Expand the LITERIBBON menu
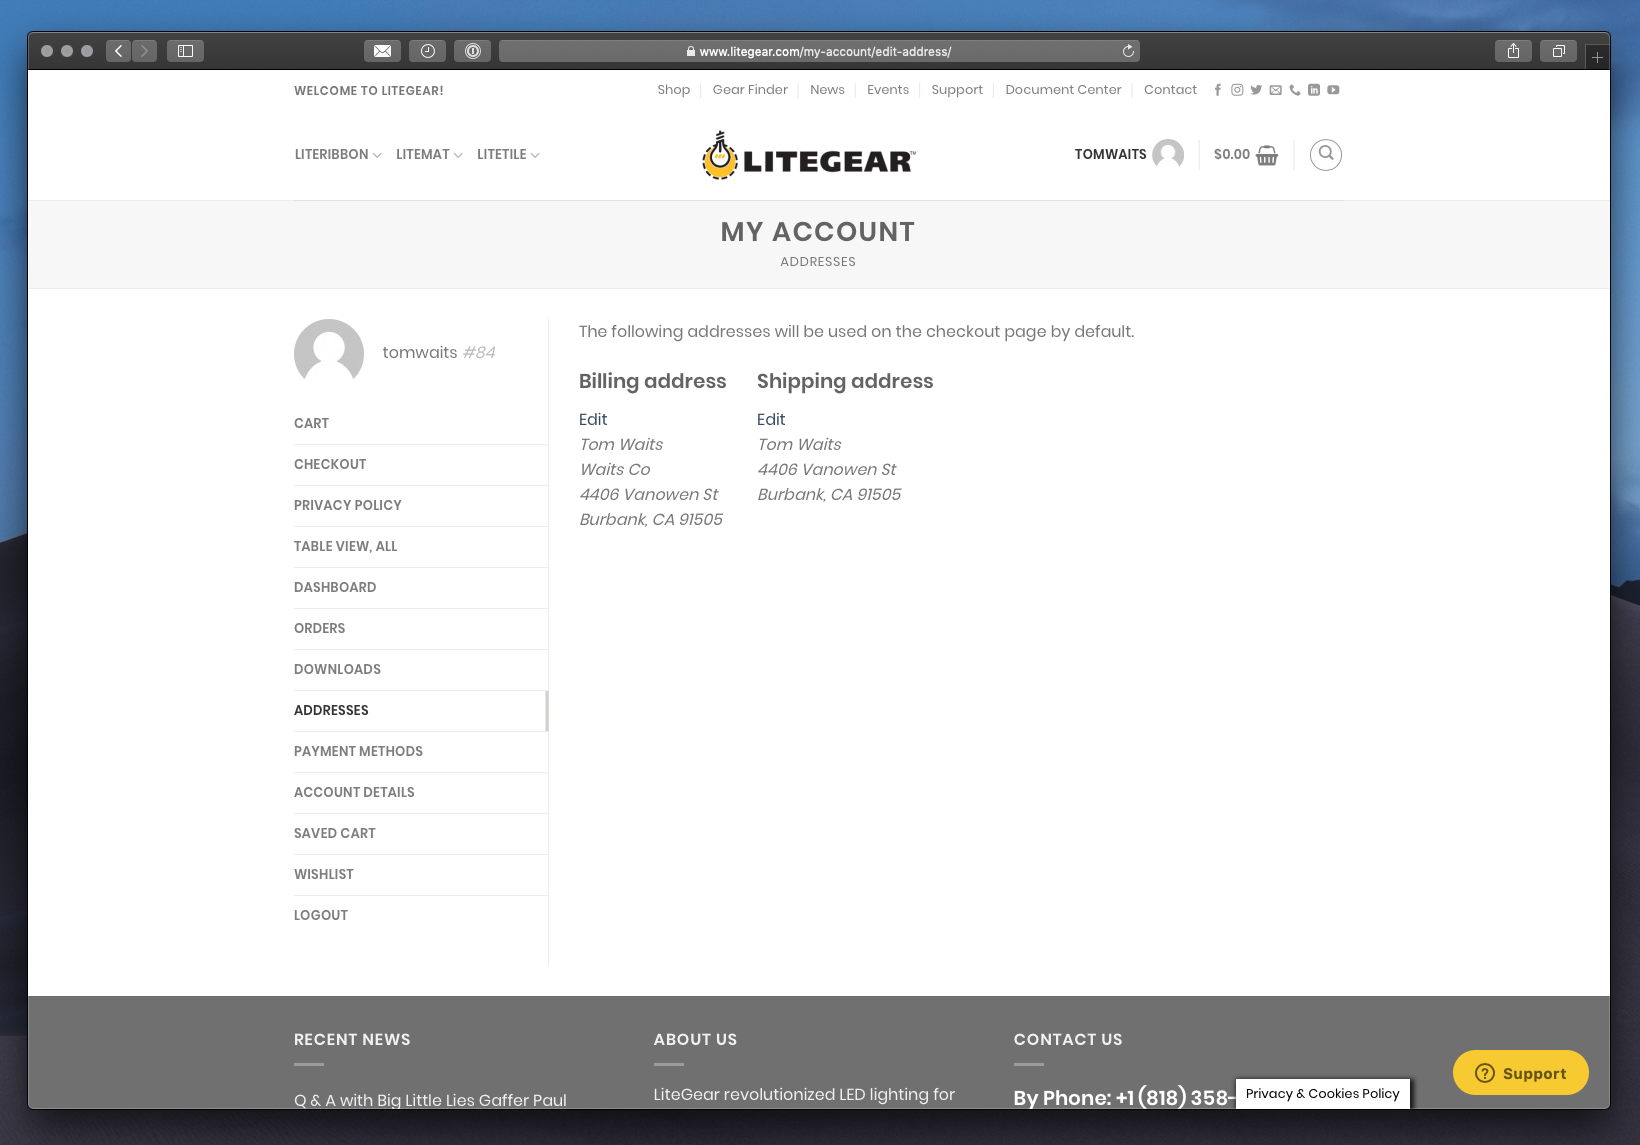This screenshot has width=1640, height=1145. click(338, 154)
